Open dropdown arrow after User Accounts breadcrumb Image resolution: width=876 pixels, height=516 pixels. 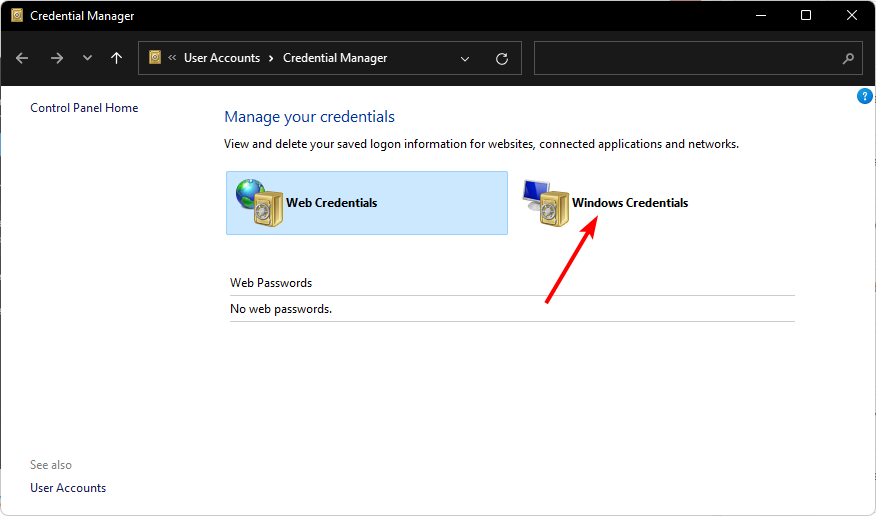tap(271, 58)
